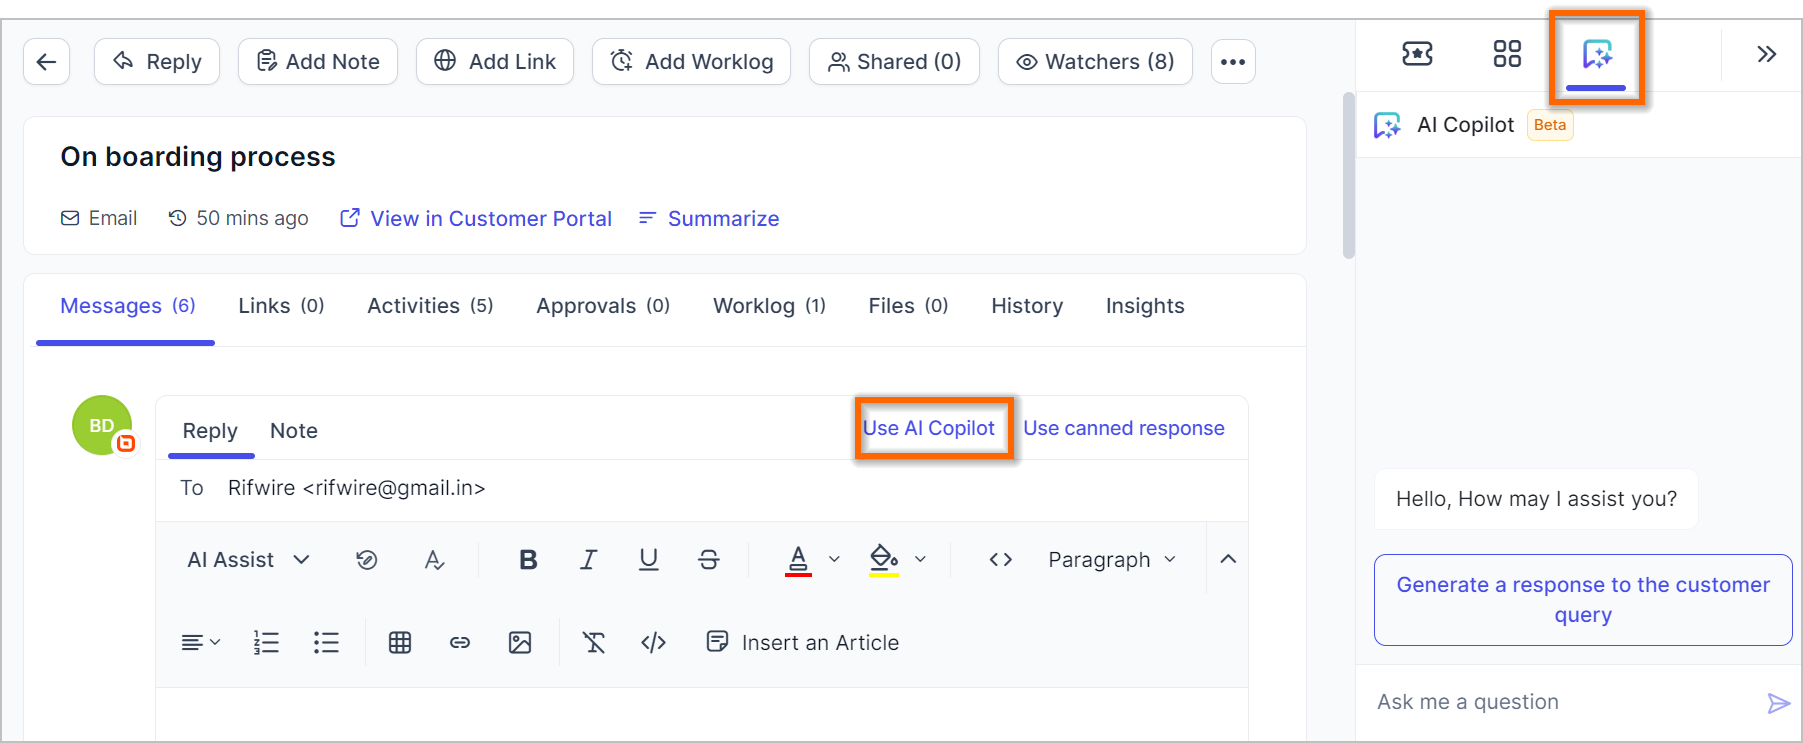Switch to the Links (0) tab

(x=281, y=306)
